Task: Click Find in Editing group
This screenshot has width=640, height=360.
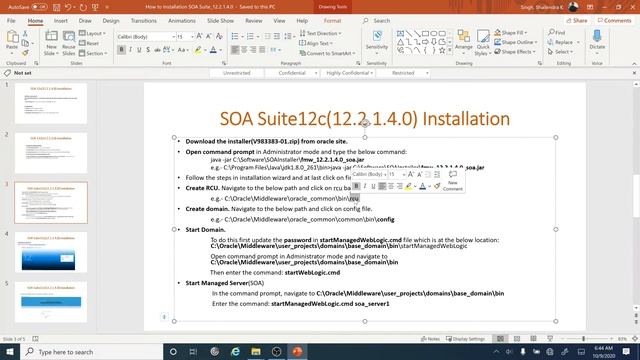Action: 557,32
